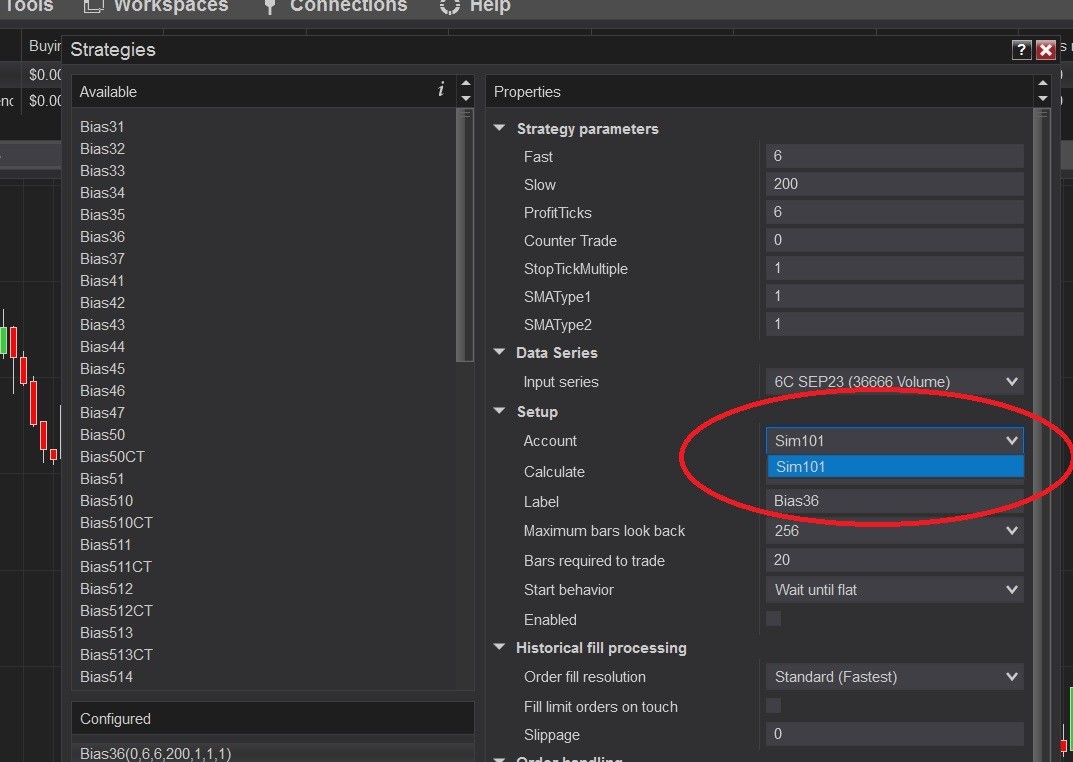
Task: Collapse the Data Series section
Action: (x=500, y=352)
